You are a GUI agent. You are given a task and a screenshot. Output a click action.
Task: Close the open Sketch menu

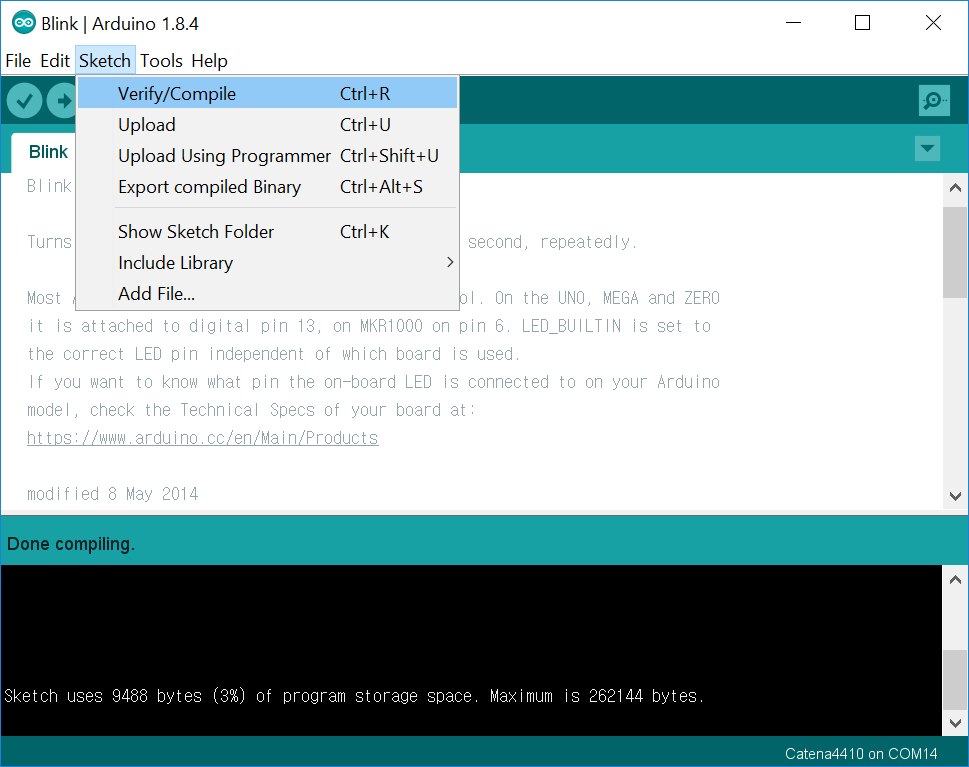click(105, 61)
